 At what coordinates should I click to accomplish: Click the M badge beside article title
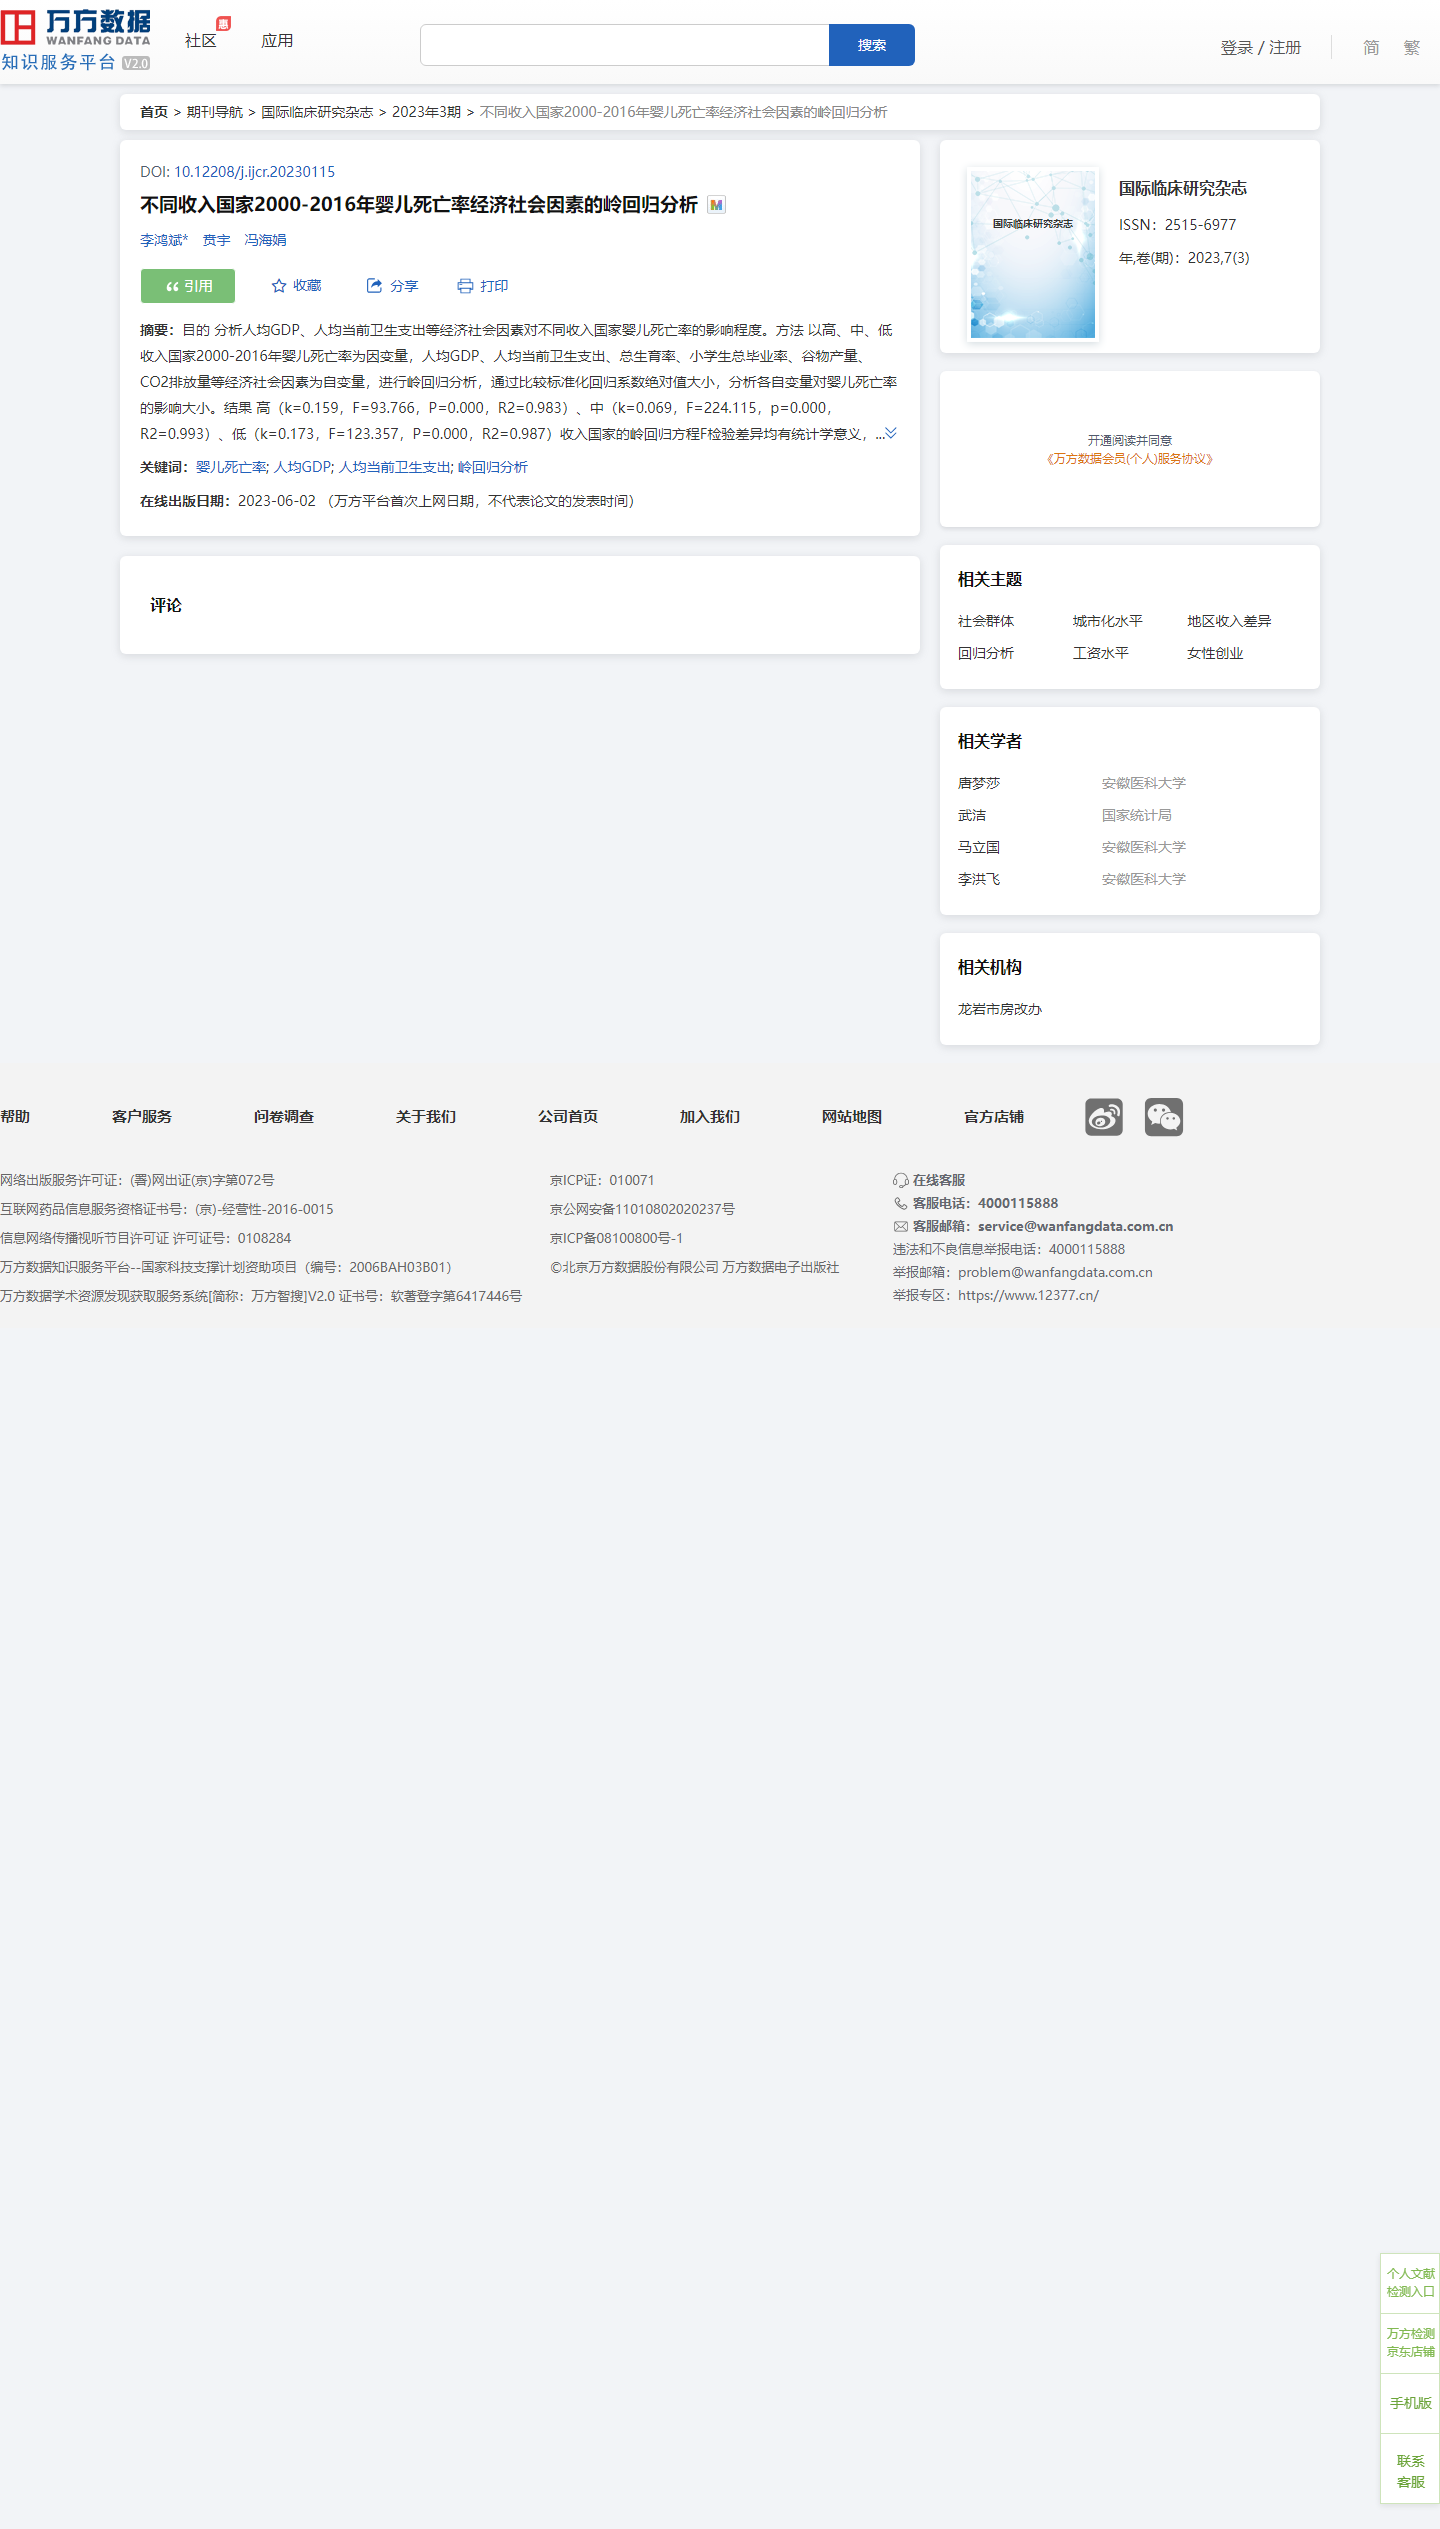click(716, 205)
